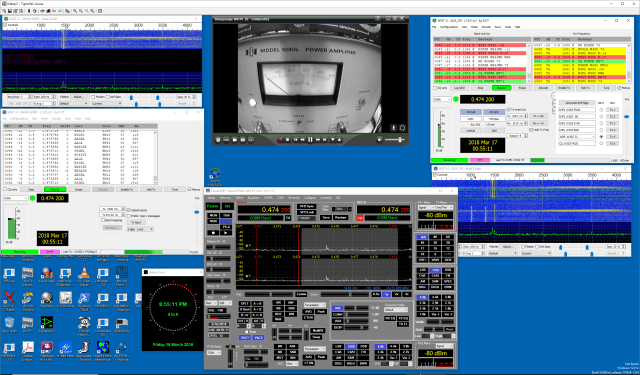This screenshot has height=375, width=640.
Task: Open the Recycle Bin desktop icon
Action: coord(9,323)
